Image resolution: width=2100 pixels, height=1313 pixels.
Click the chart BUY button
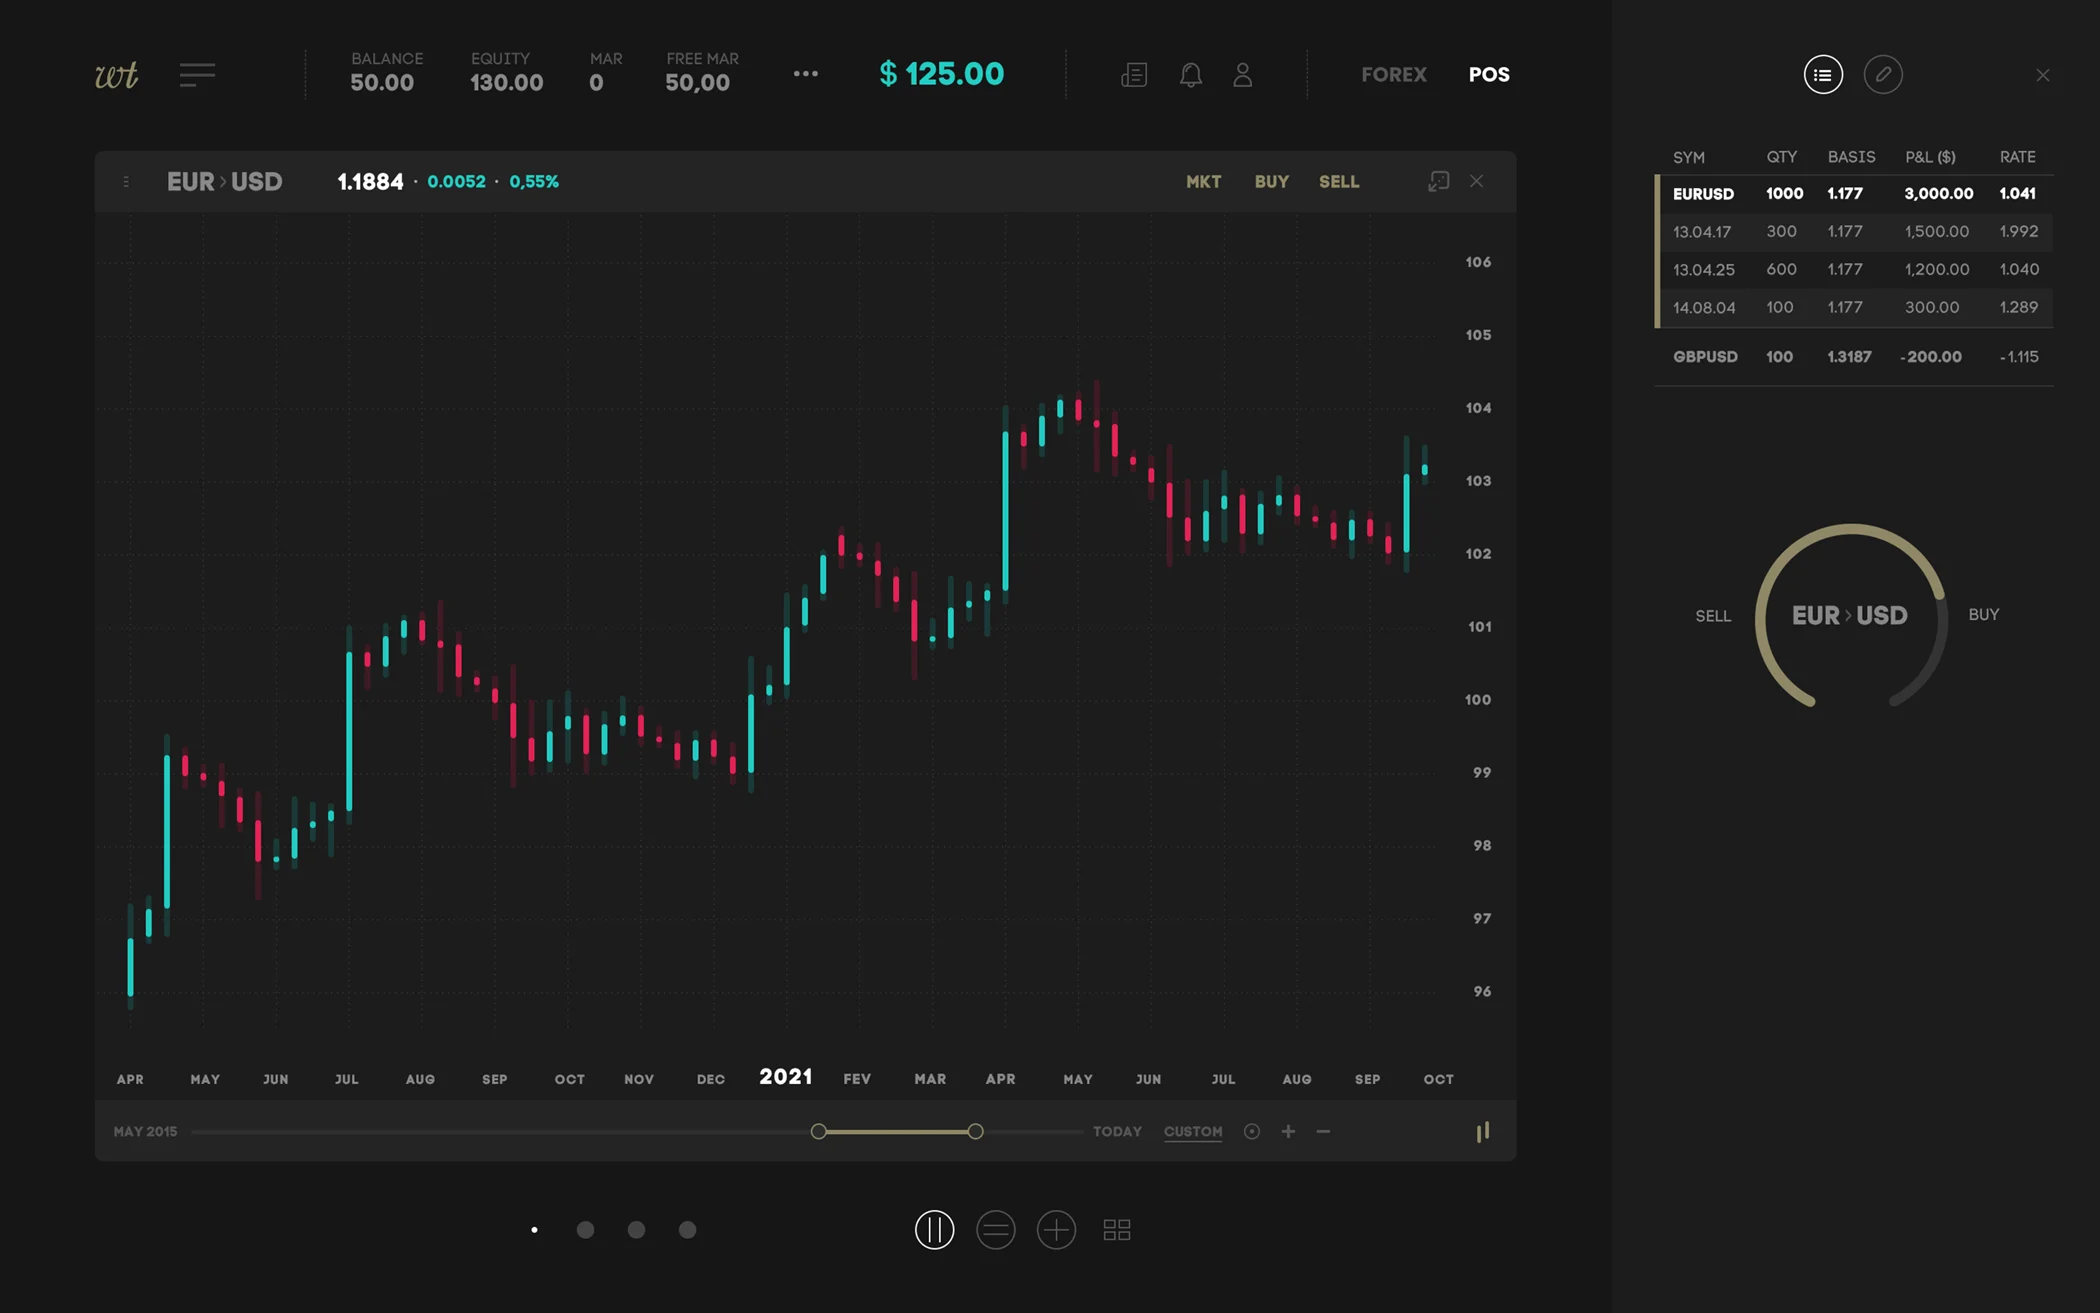[1271, 182]
